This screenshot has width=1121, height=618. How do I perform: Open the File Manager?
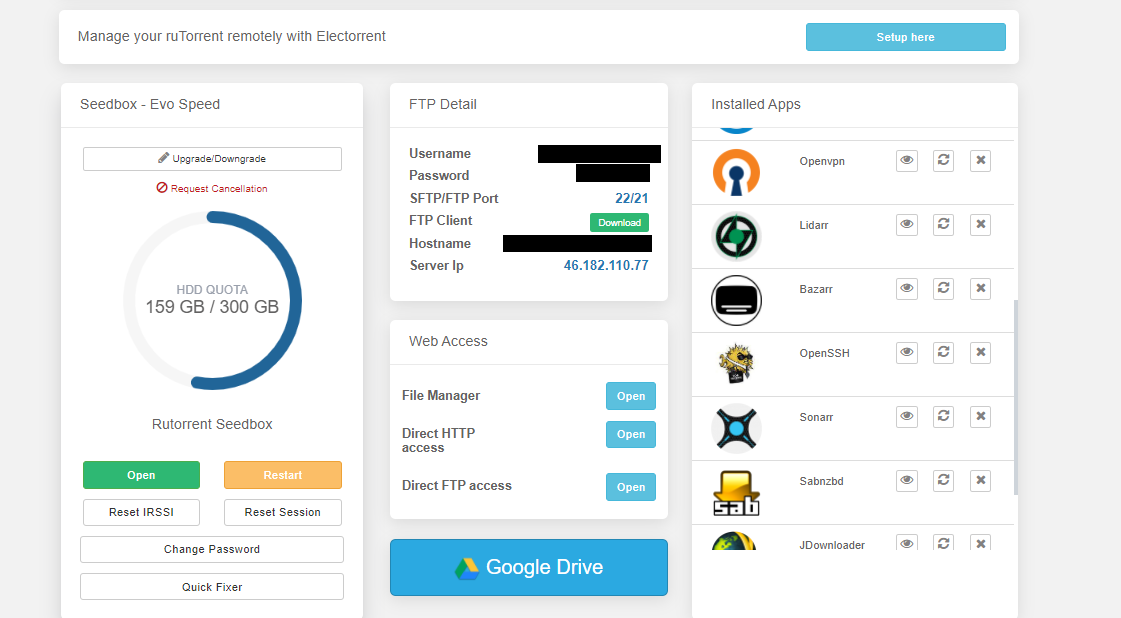click(x=630, y=395)
